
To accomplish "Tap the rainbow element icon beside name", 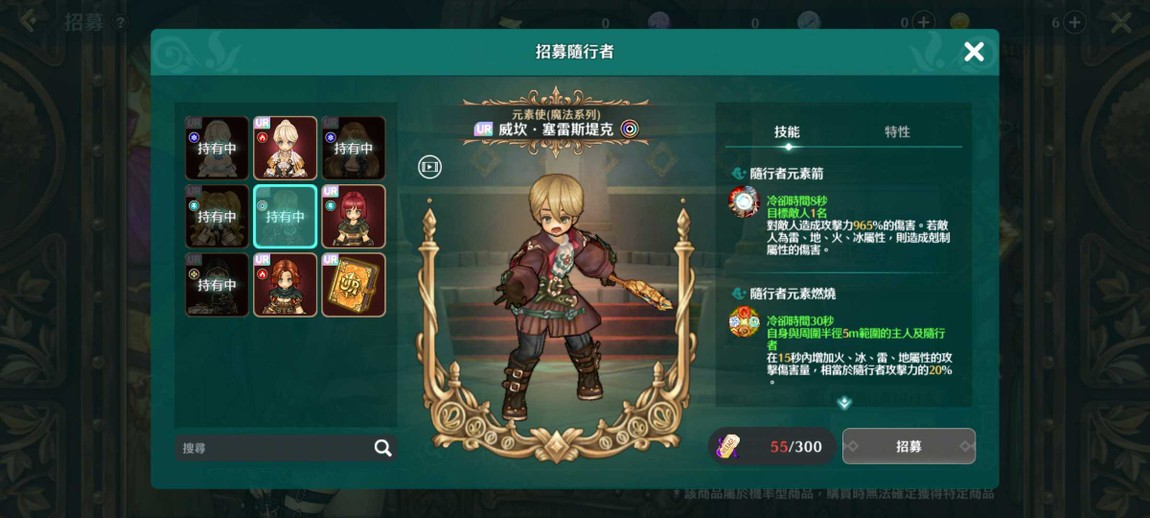I will click(x=629, y=129).
